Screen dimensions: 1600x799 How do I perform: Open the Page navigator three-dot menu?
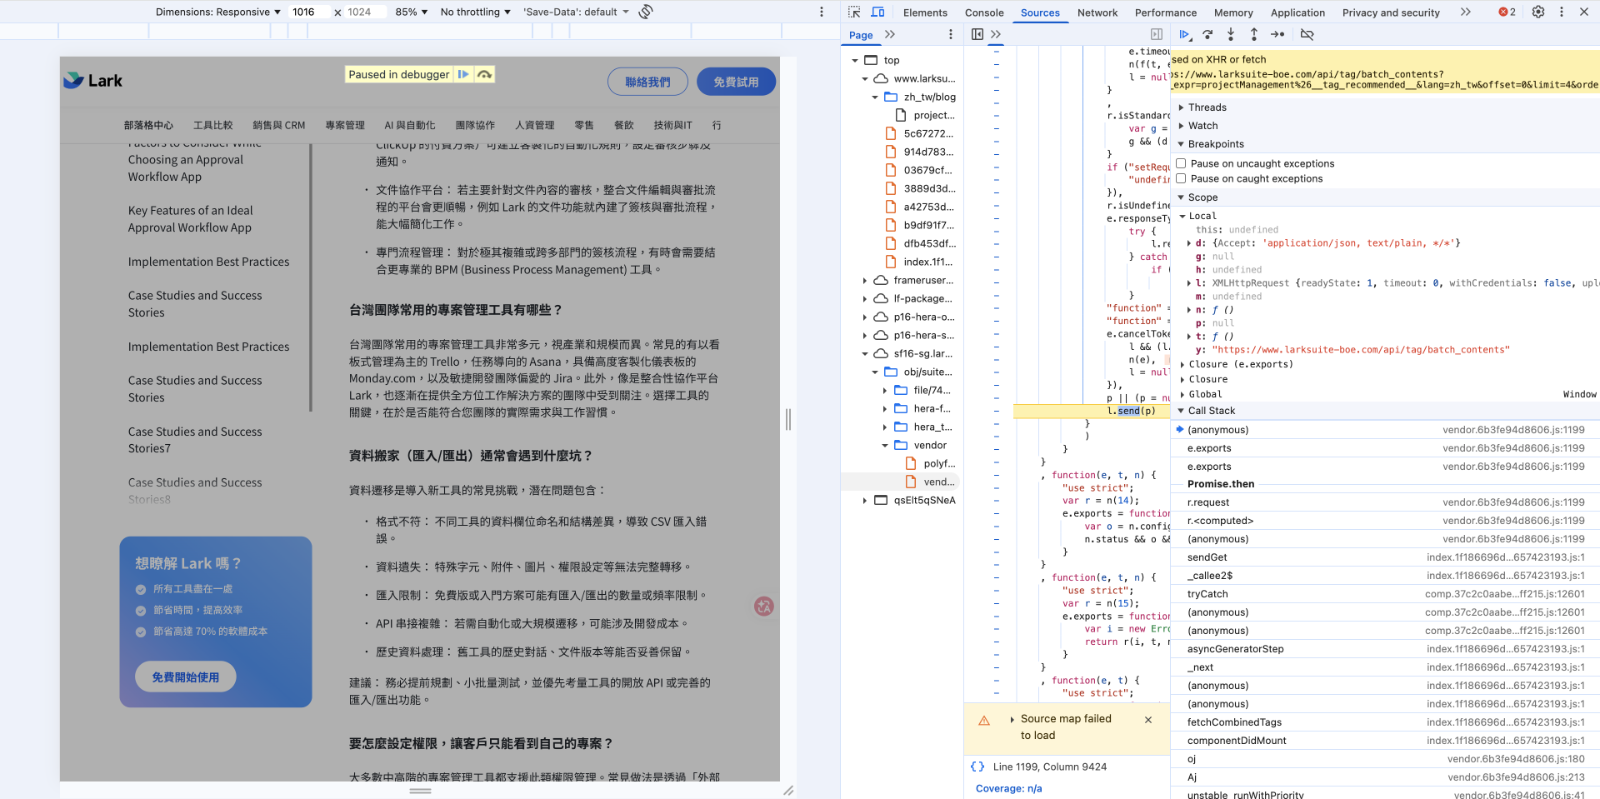pos(951,34)
